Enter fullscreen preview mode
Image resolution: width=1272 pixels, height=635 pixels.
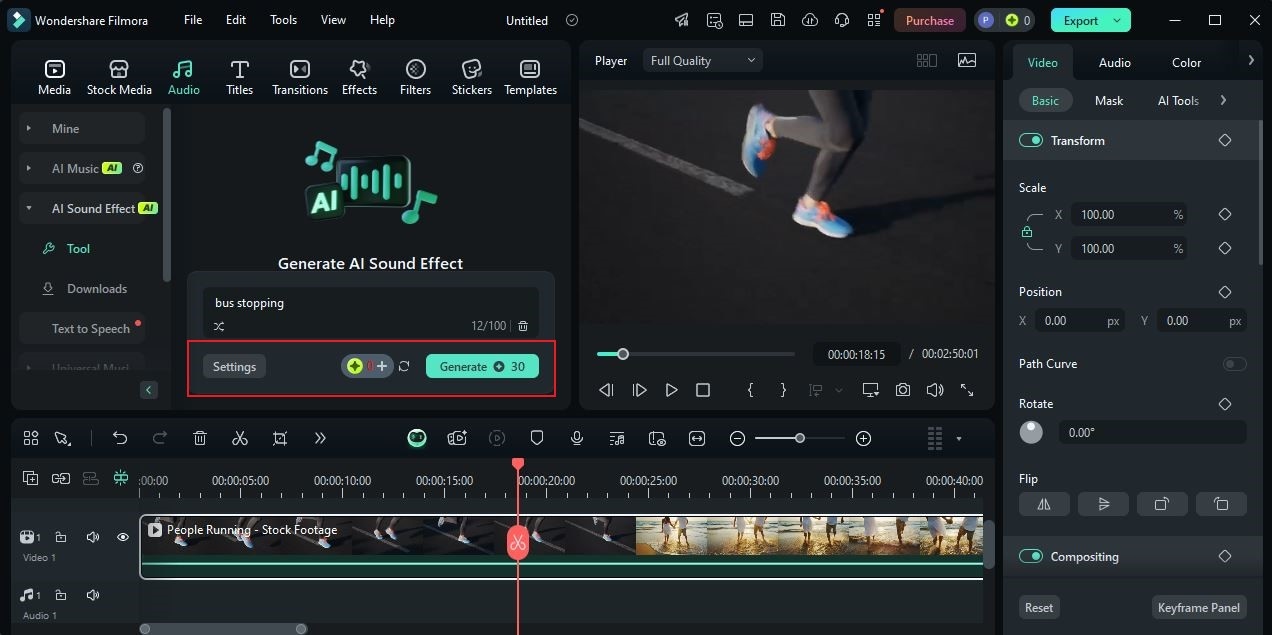pos(967,390)
